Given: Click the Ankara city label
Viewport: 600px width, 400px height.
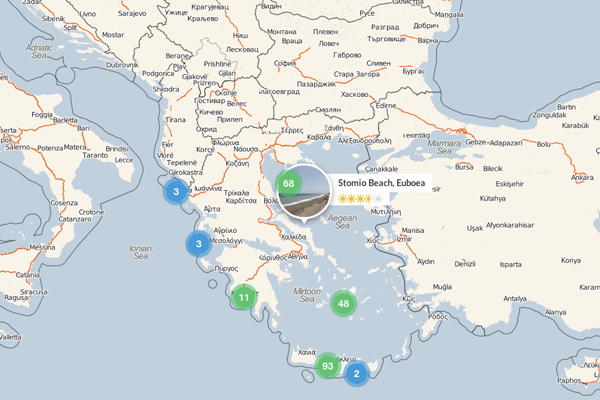Looking at the screenshot, I should 582,178.
